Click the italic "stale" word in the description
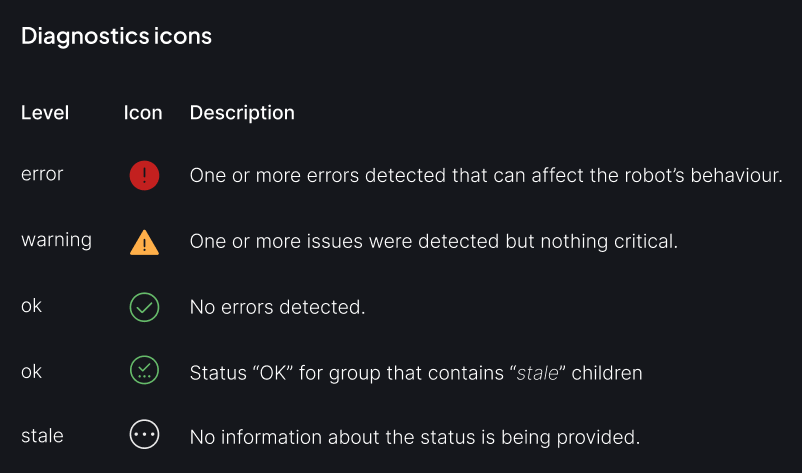 [x=537, y=373]
